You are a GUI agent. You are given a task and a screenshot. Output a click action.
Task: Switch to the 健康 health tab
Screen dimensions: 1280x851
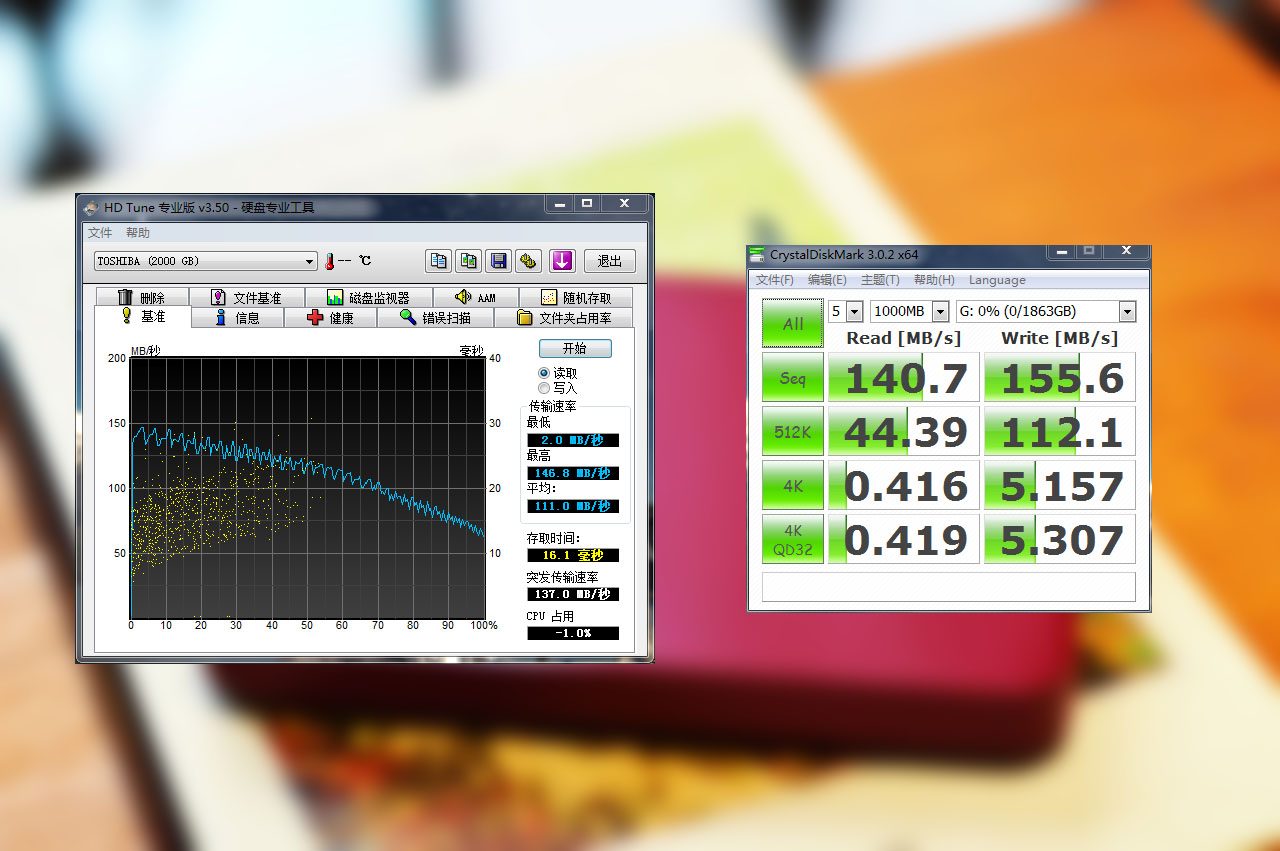[x=331, y=317]
